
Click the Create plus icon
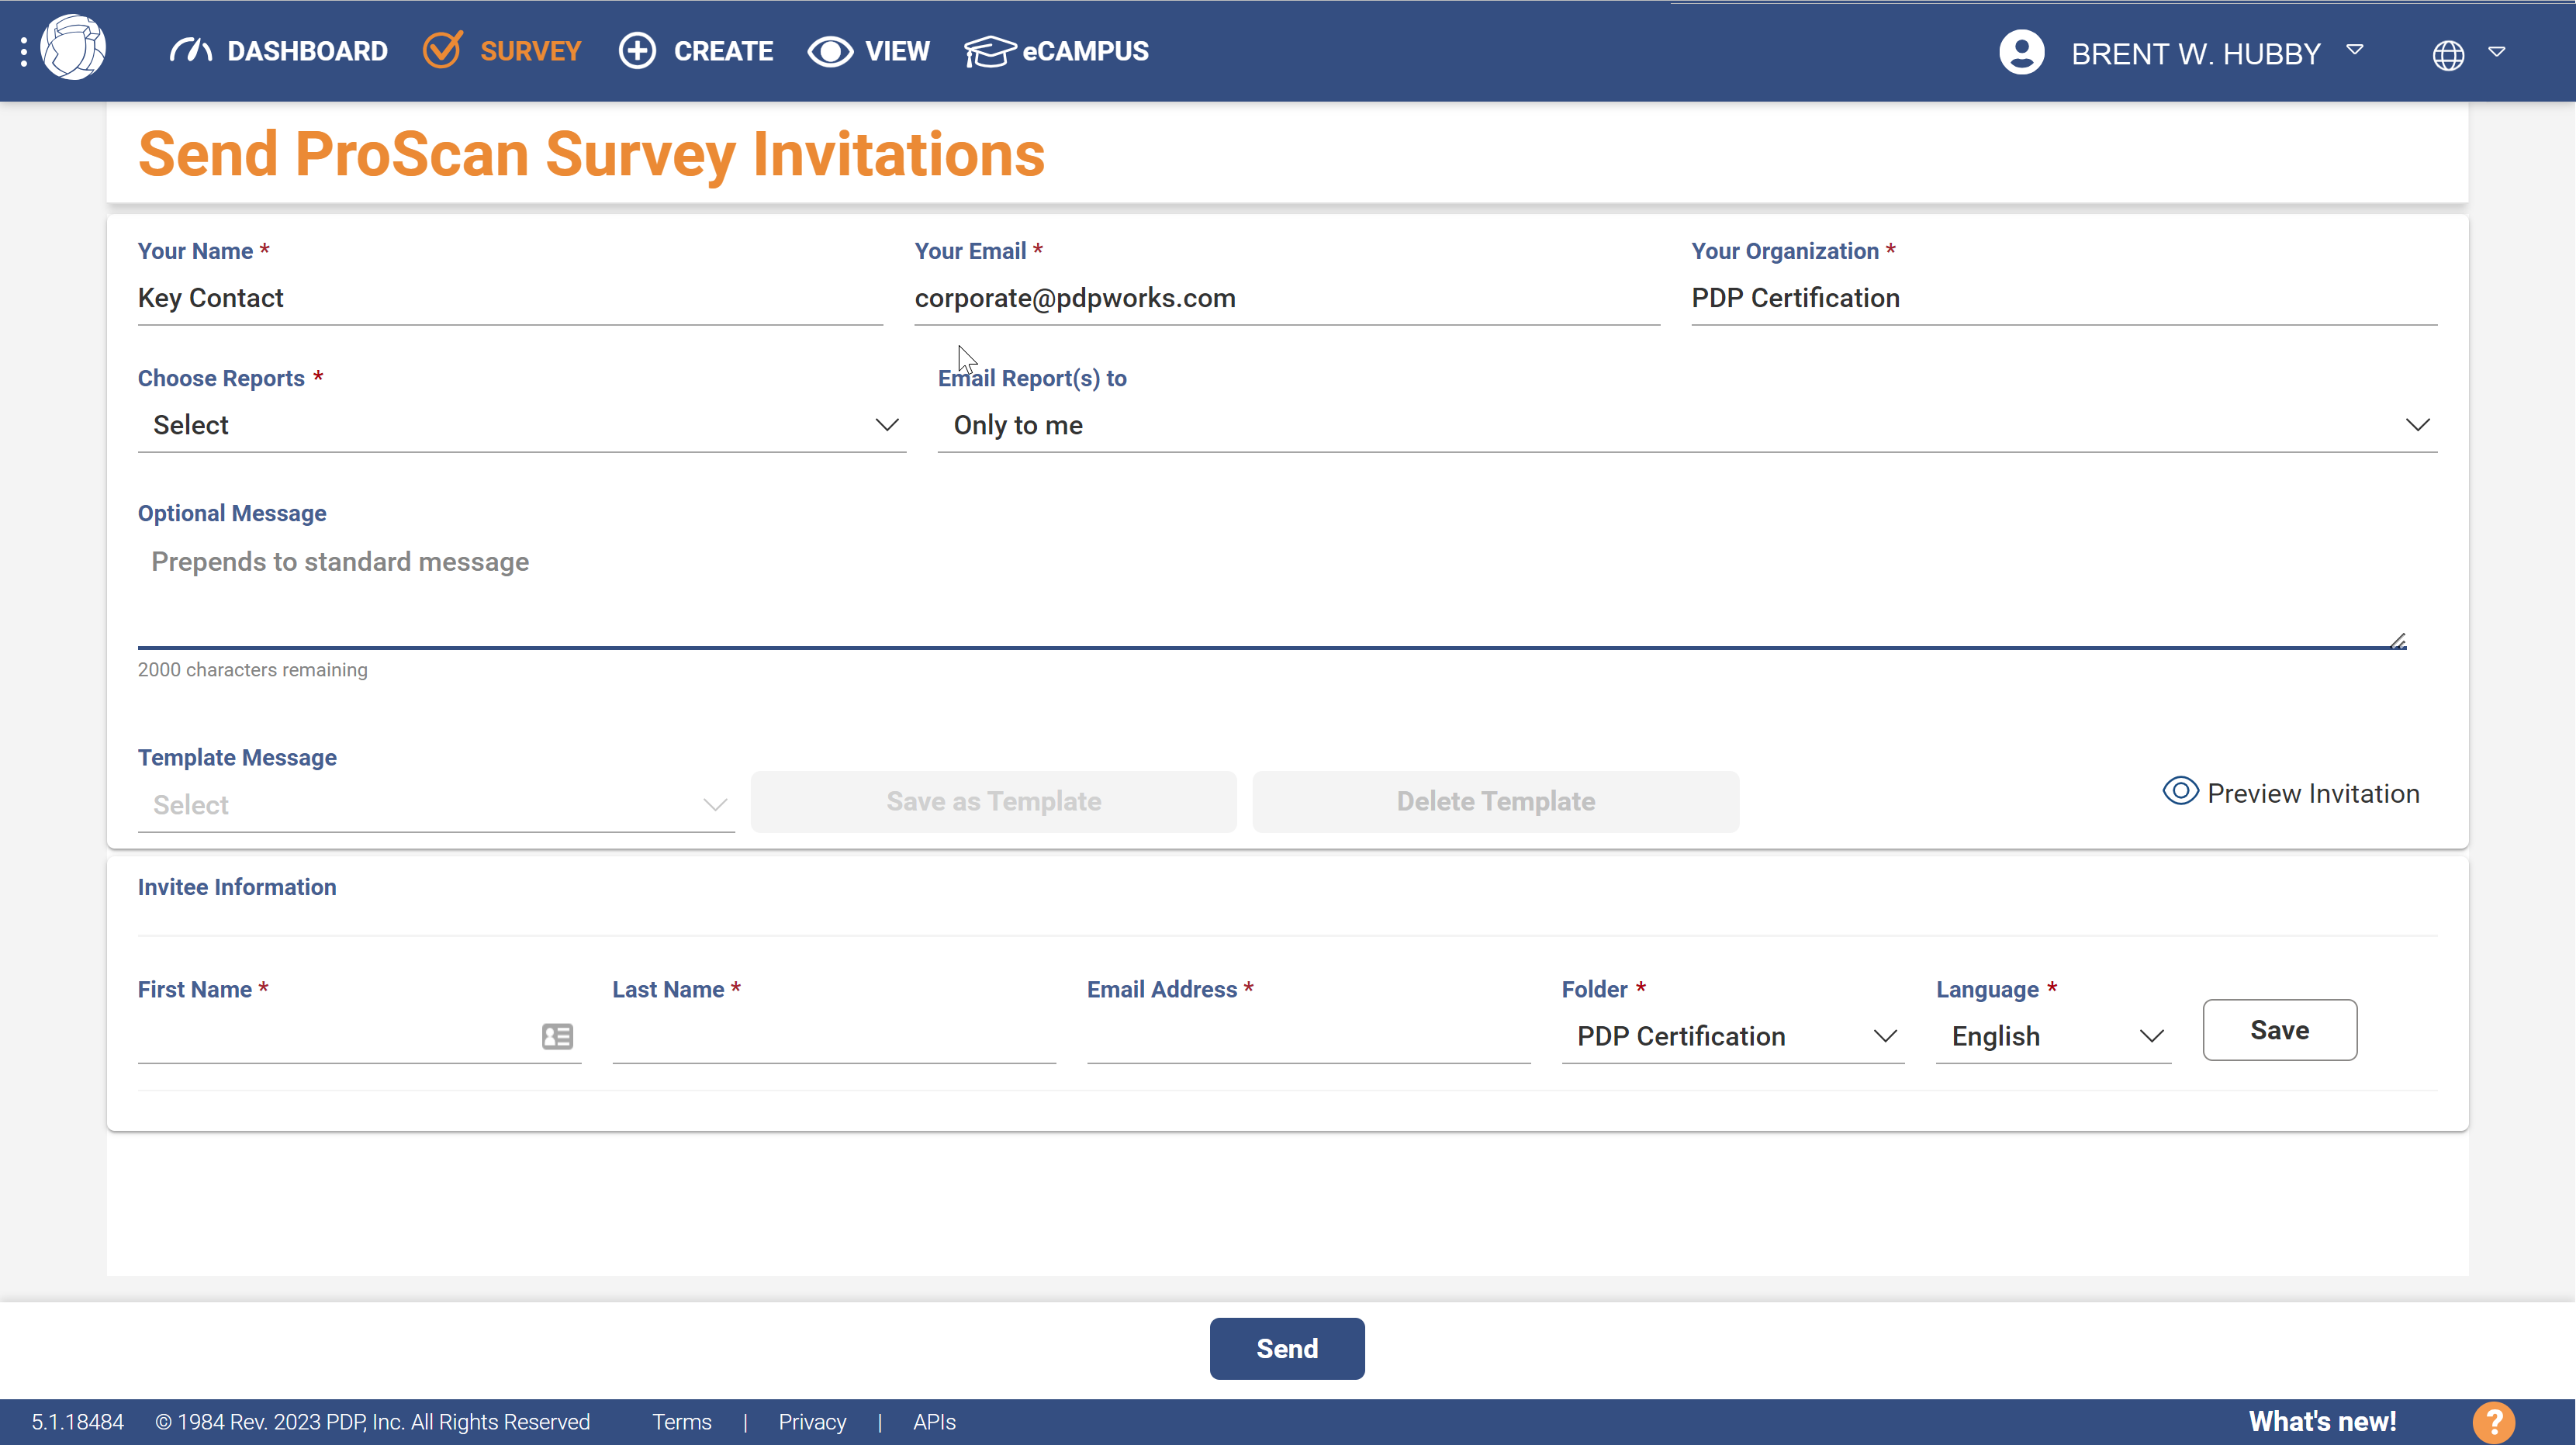638,50
